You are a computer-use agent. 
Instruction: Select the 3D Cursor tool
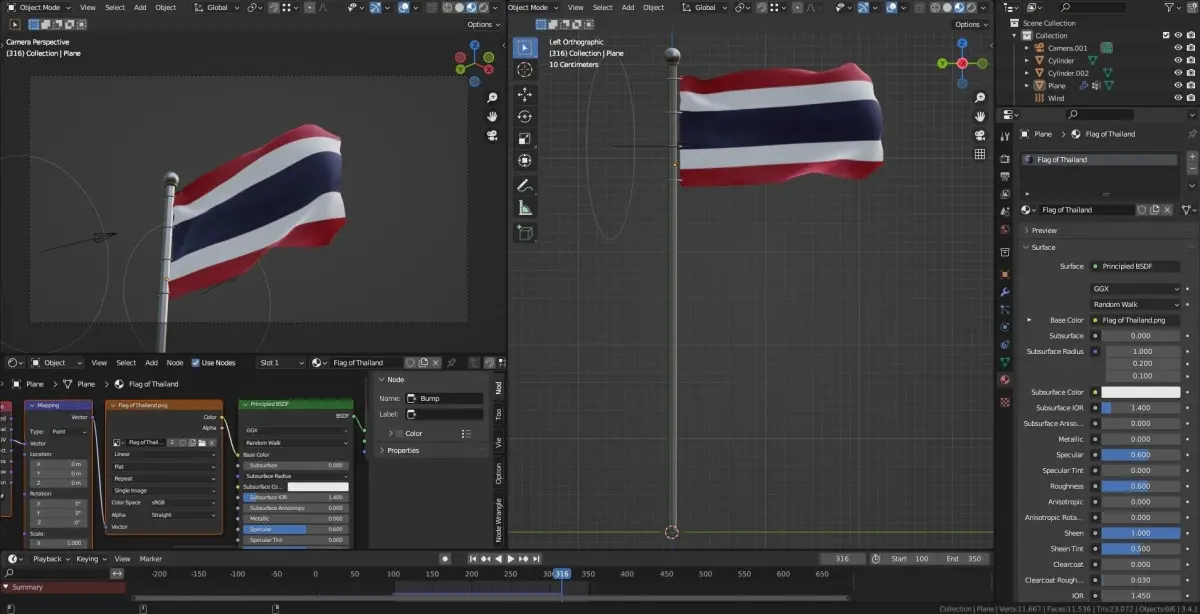[x=525, y=70]
